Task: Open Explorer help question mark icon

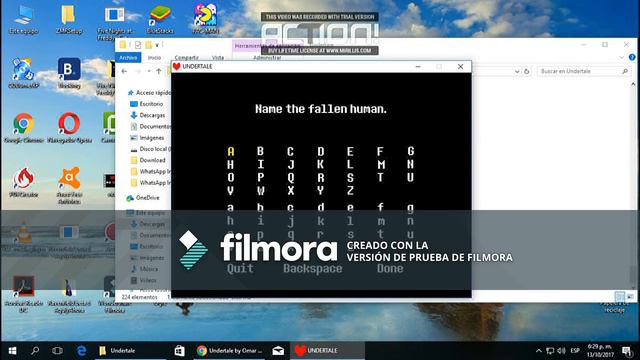Action: [x=632, y=58]
